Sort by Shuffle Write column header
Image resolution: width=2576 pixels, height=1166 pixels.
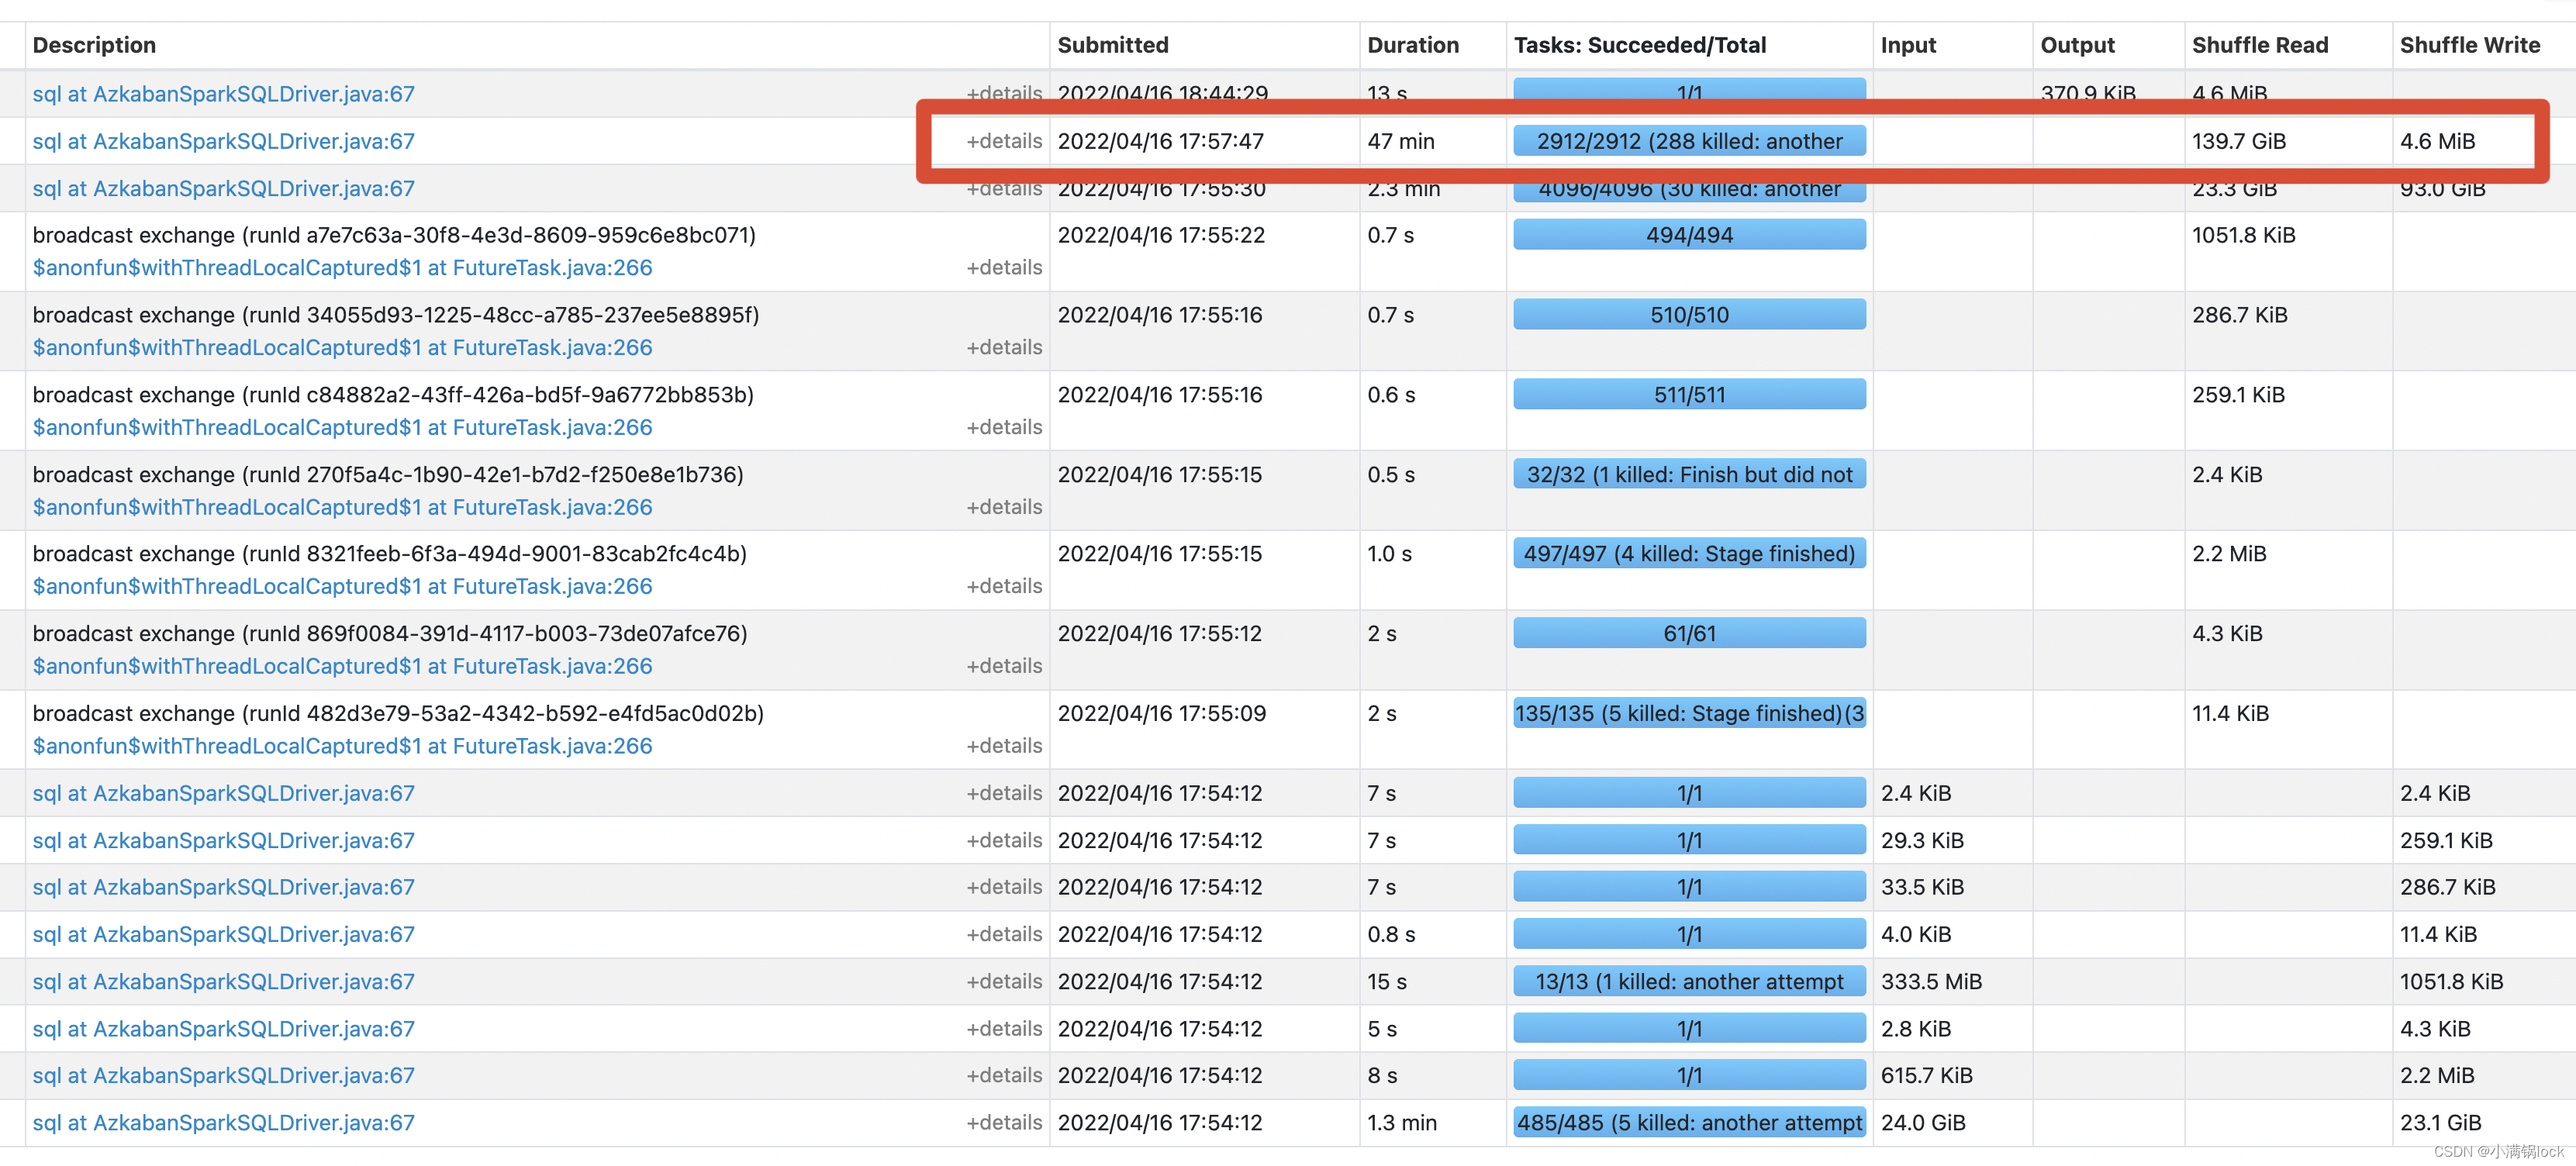pyautogui.click(x=2469, y=45)
